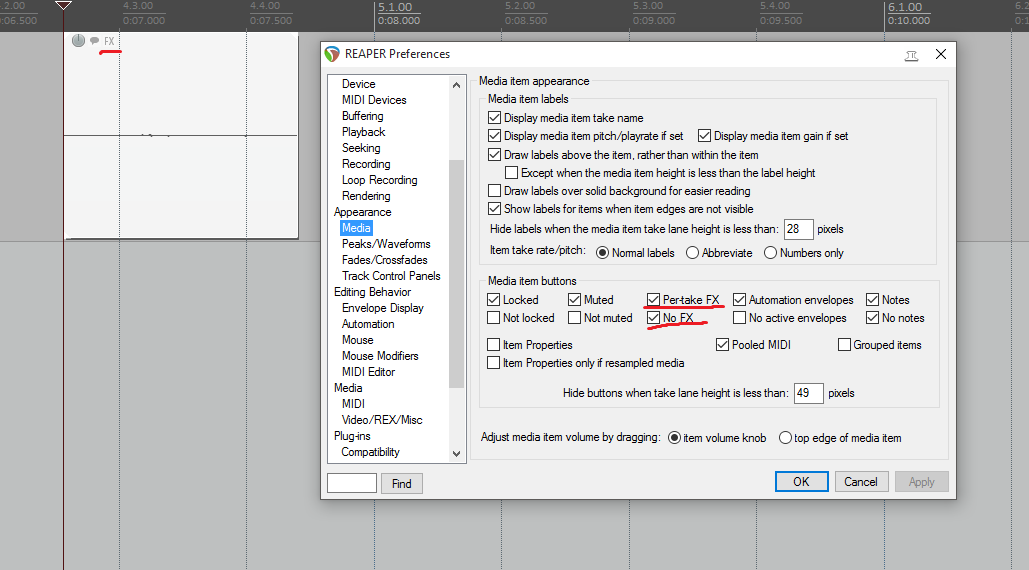Select Abbreviate take rate/pitch option

click(692, 253)
